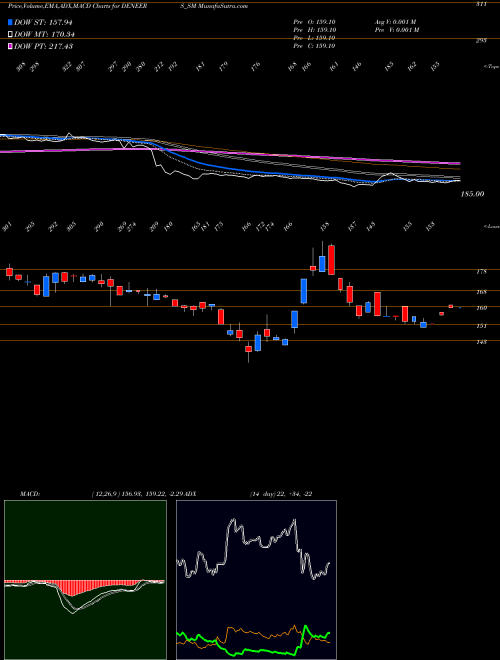Click the blue DOW ST legend swatch
Screen dimensions: 500x660
point(10,23)
